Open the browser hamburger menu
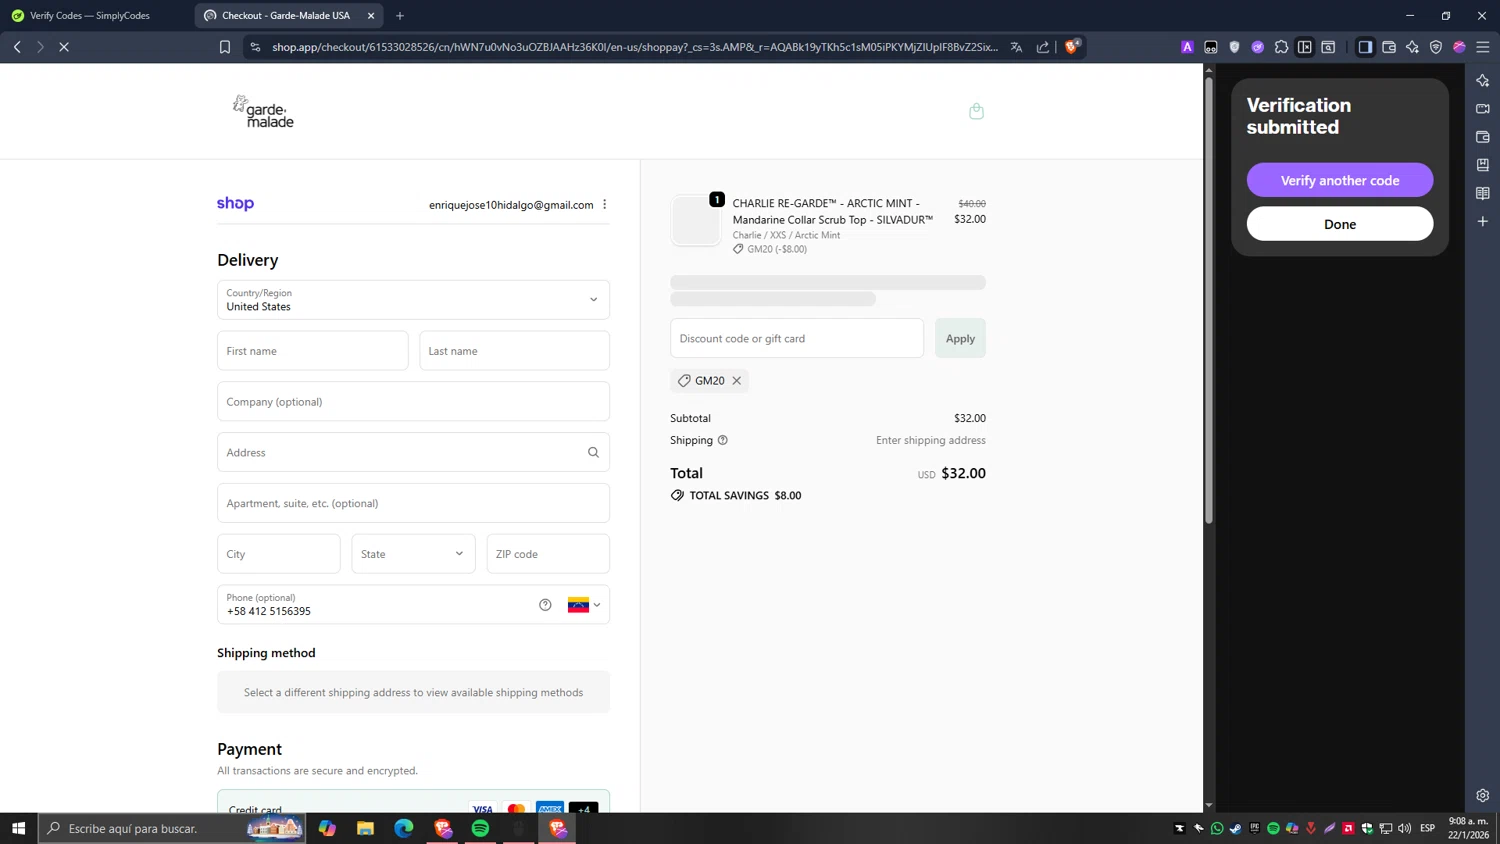Image resolution: width=1500 pixels, height=844 pixels. coord(1483,47)
